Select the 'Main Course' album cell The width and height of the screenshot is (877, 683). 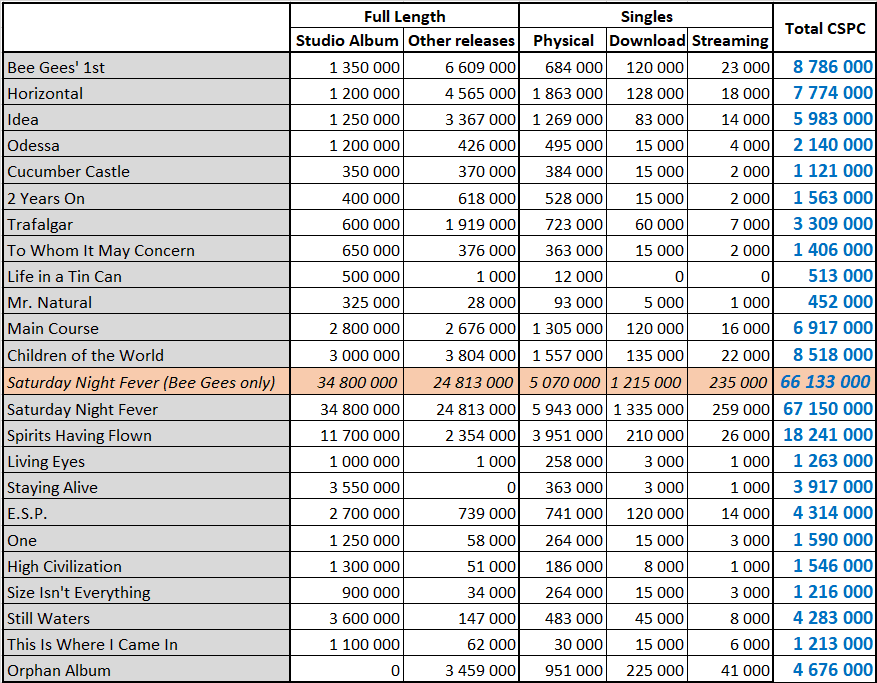tap(147, 328)
